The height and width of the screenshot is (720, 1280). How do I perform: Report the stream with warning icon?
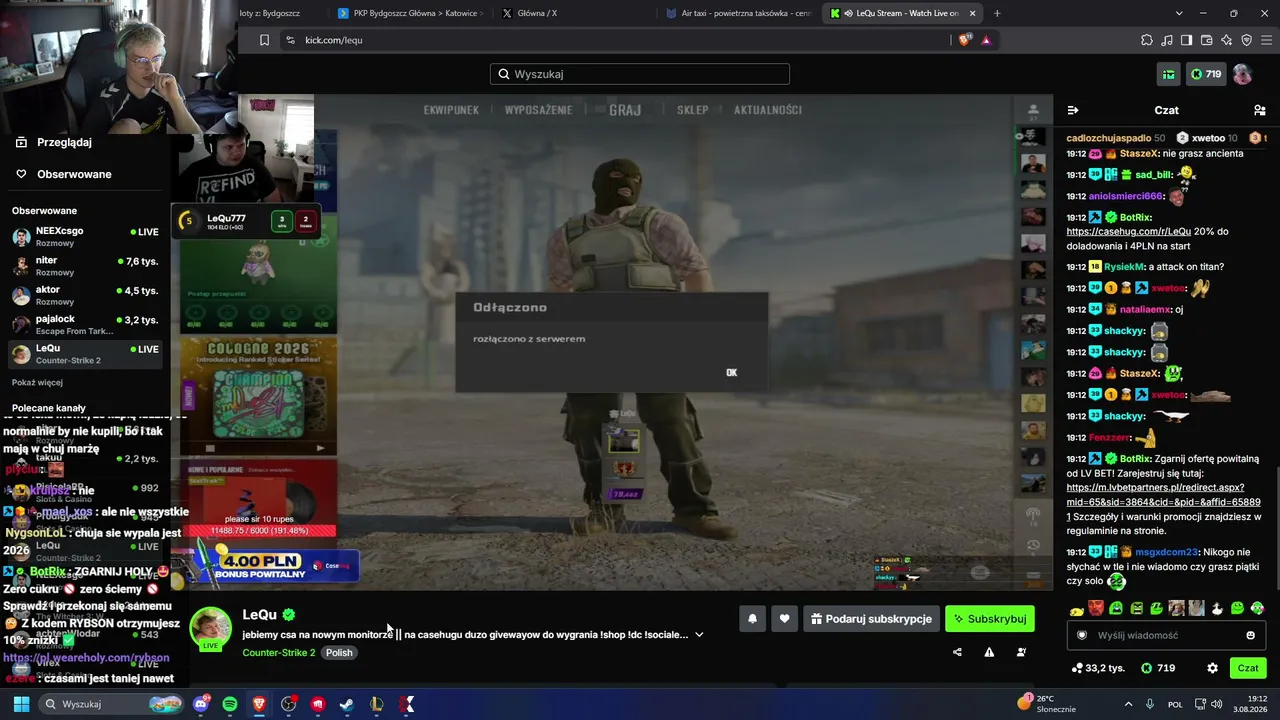989,652
